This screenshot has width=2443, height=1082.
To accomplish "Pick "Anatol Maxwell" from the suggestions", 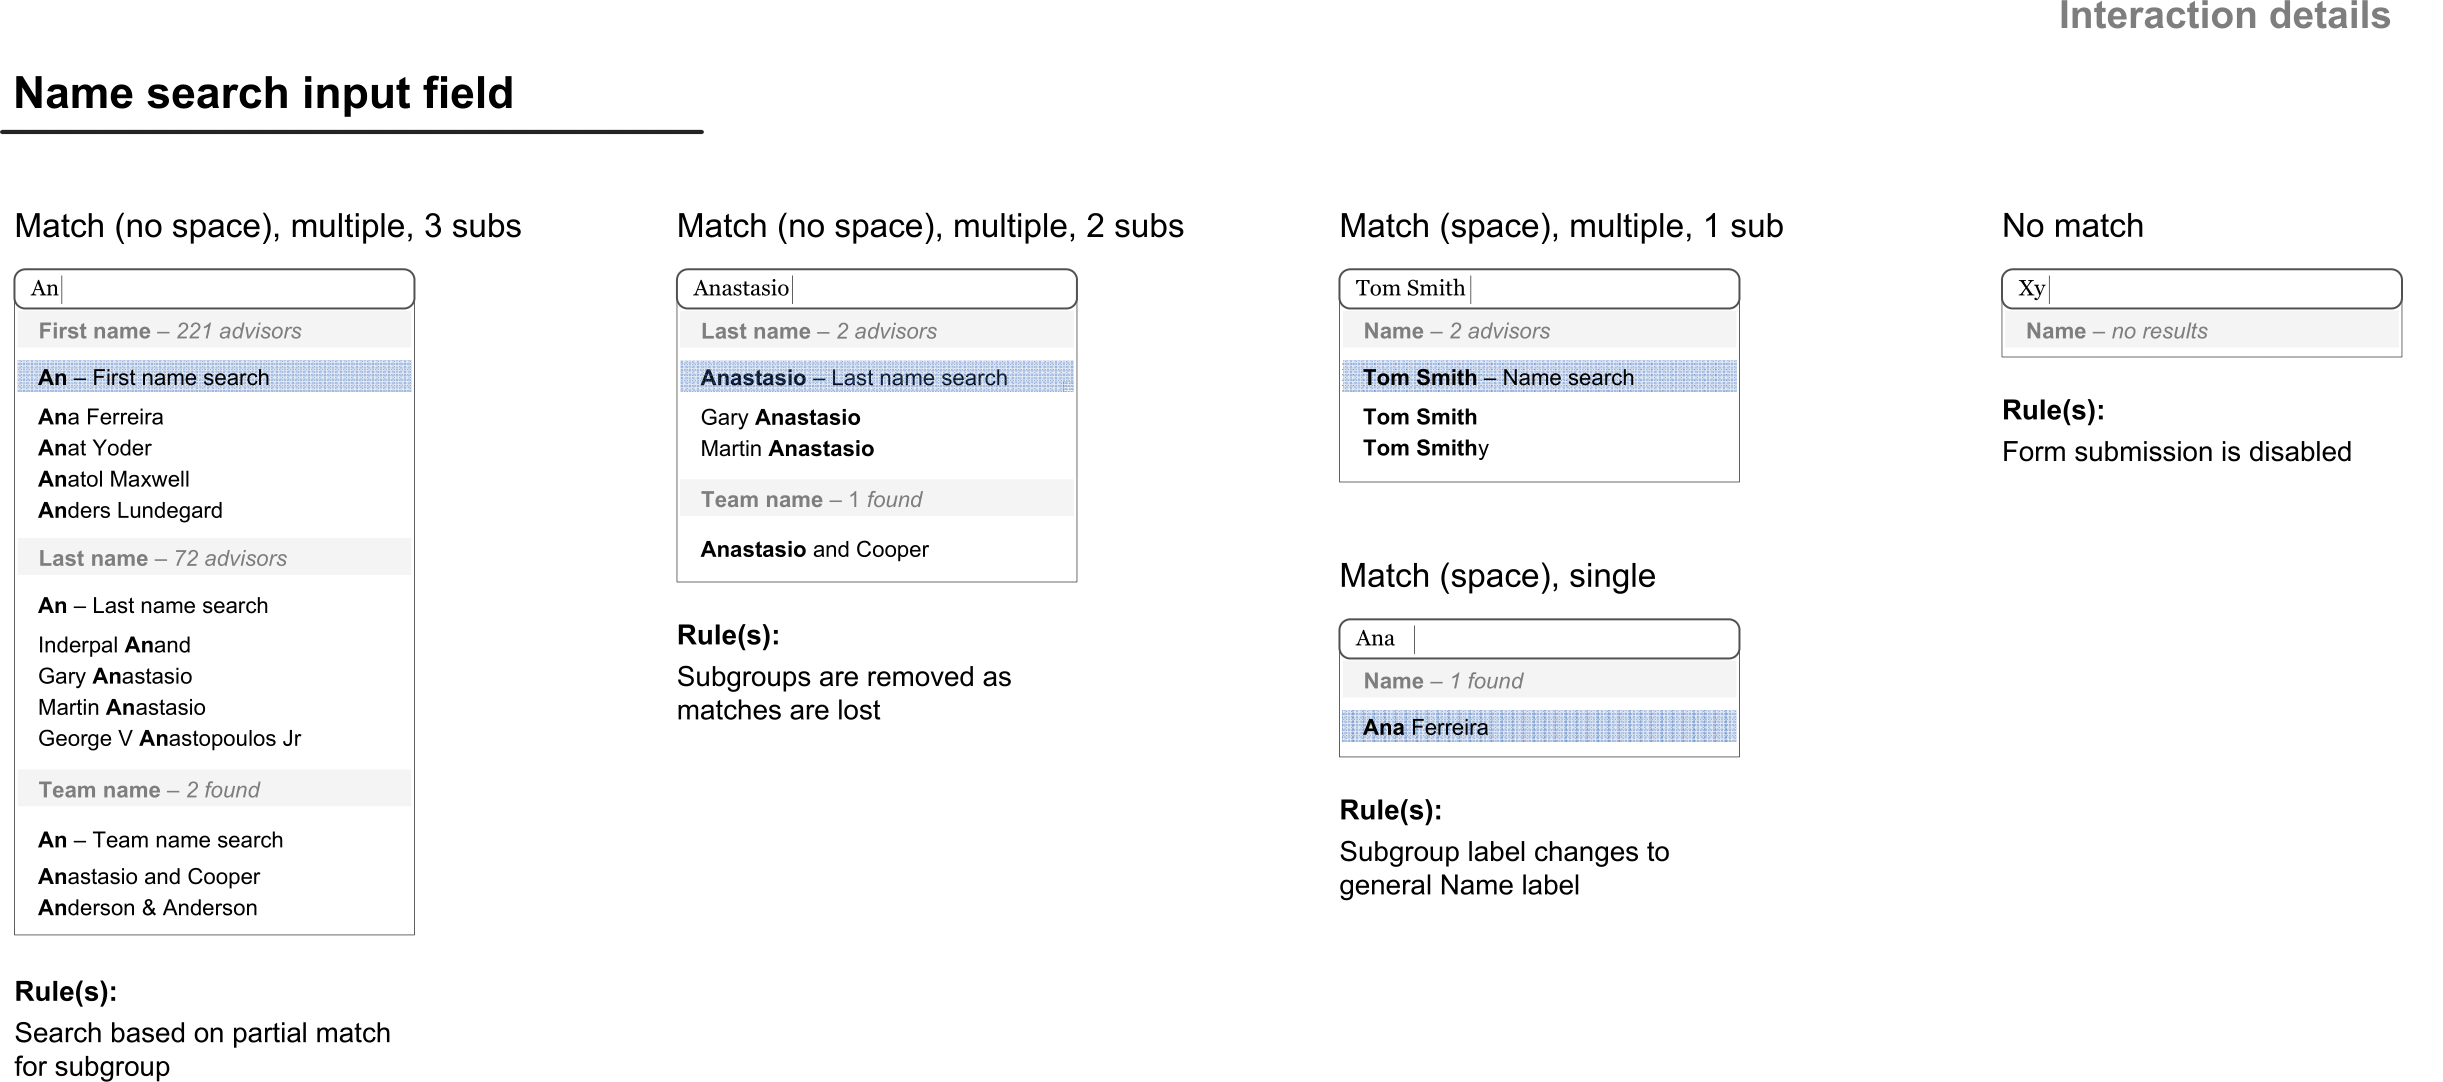I will coord(114,479).
